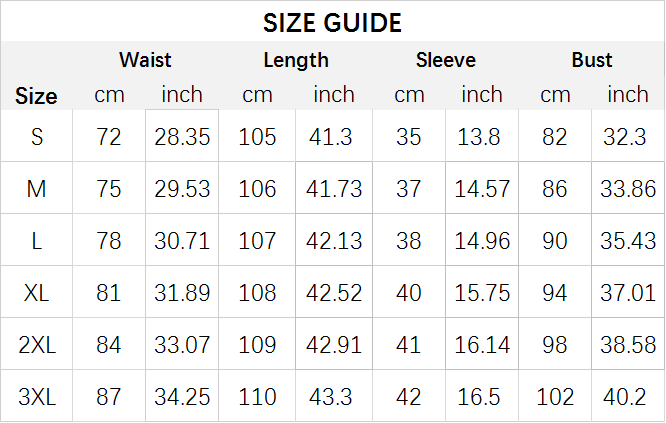The height and width of the screenshot is (423, 666).
Task: Select bust cm cell 102
Action: tap(555, 397)
